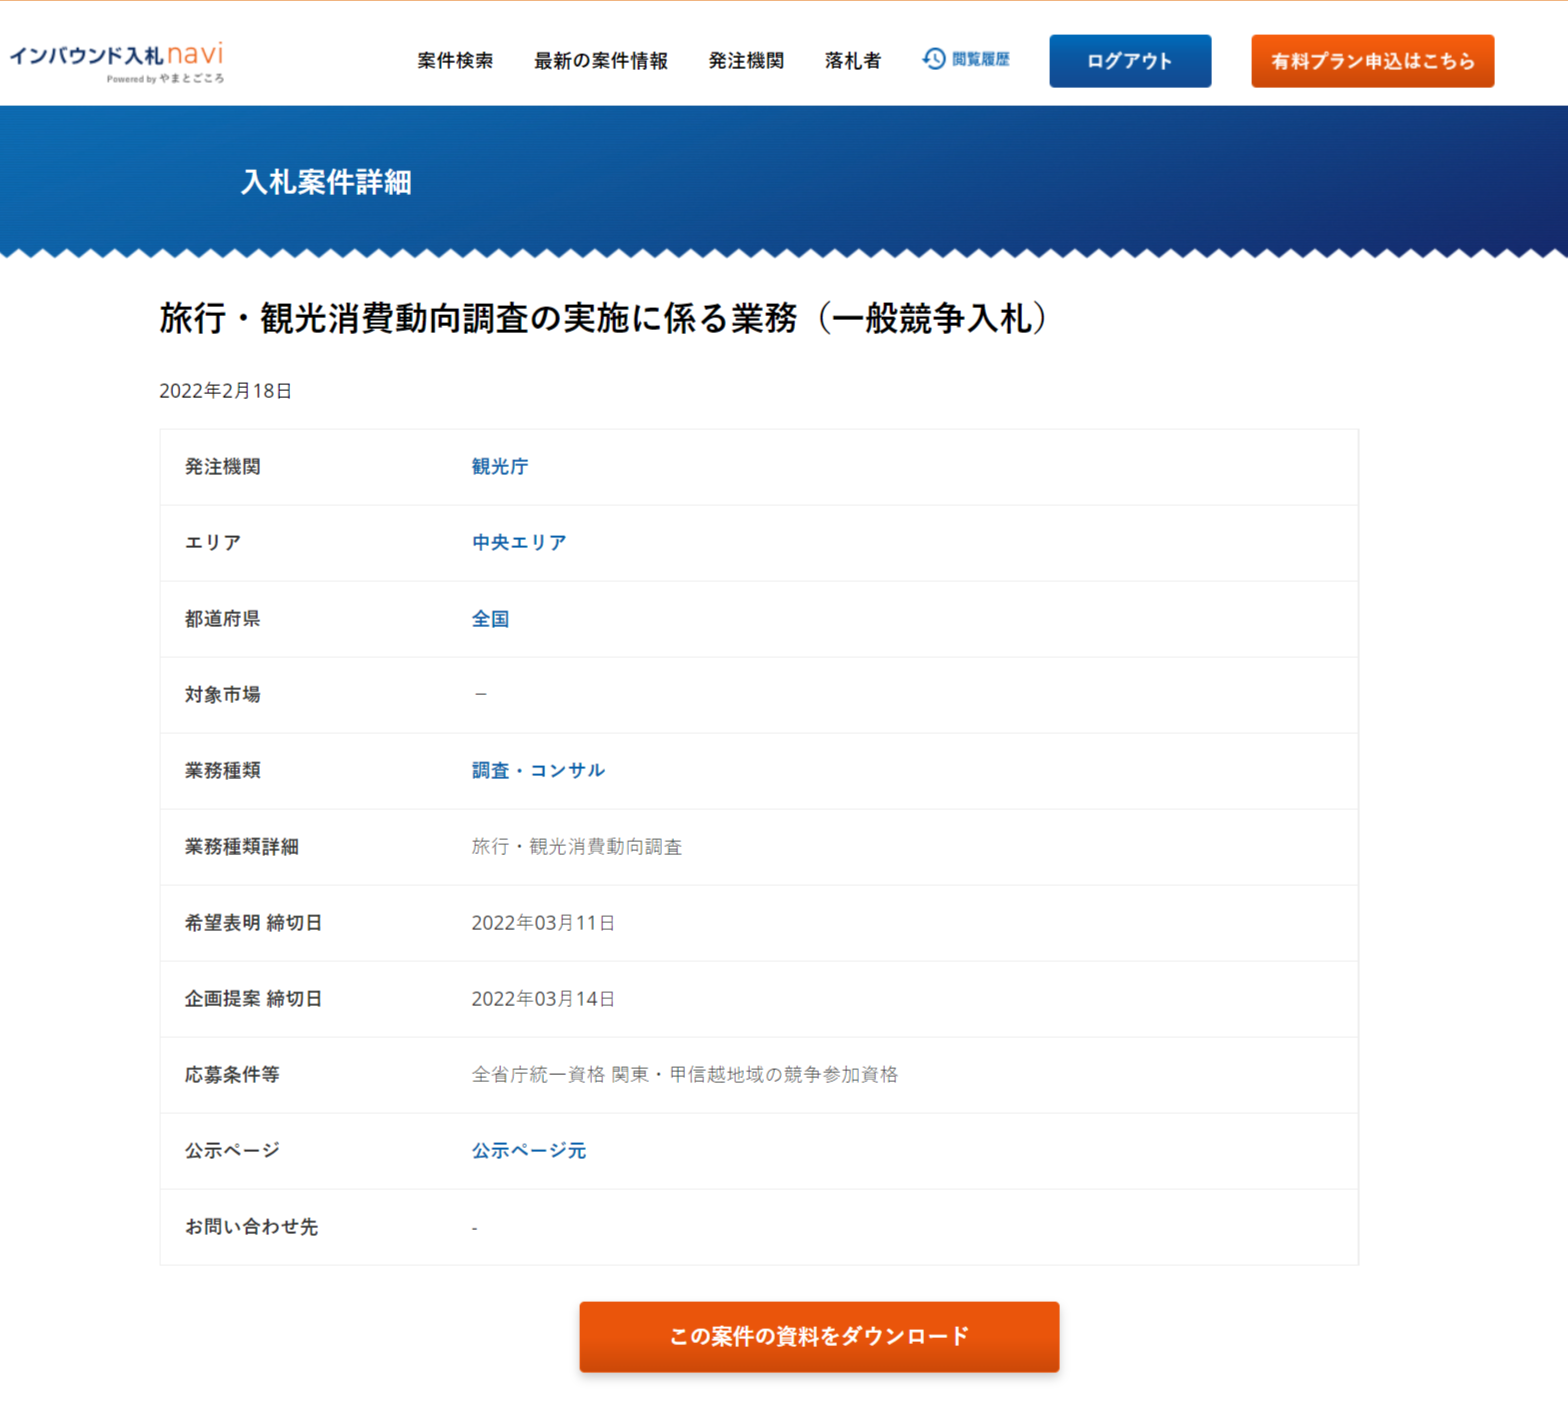
Task: Click the date 2022年03月14日
Action: (543, 999)
